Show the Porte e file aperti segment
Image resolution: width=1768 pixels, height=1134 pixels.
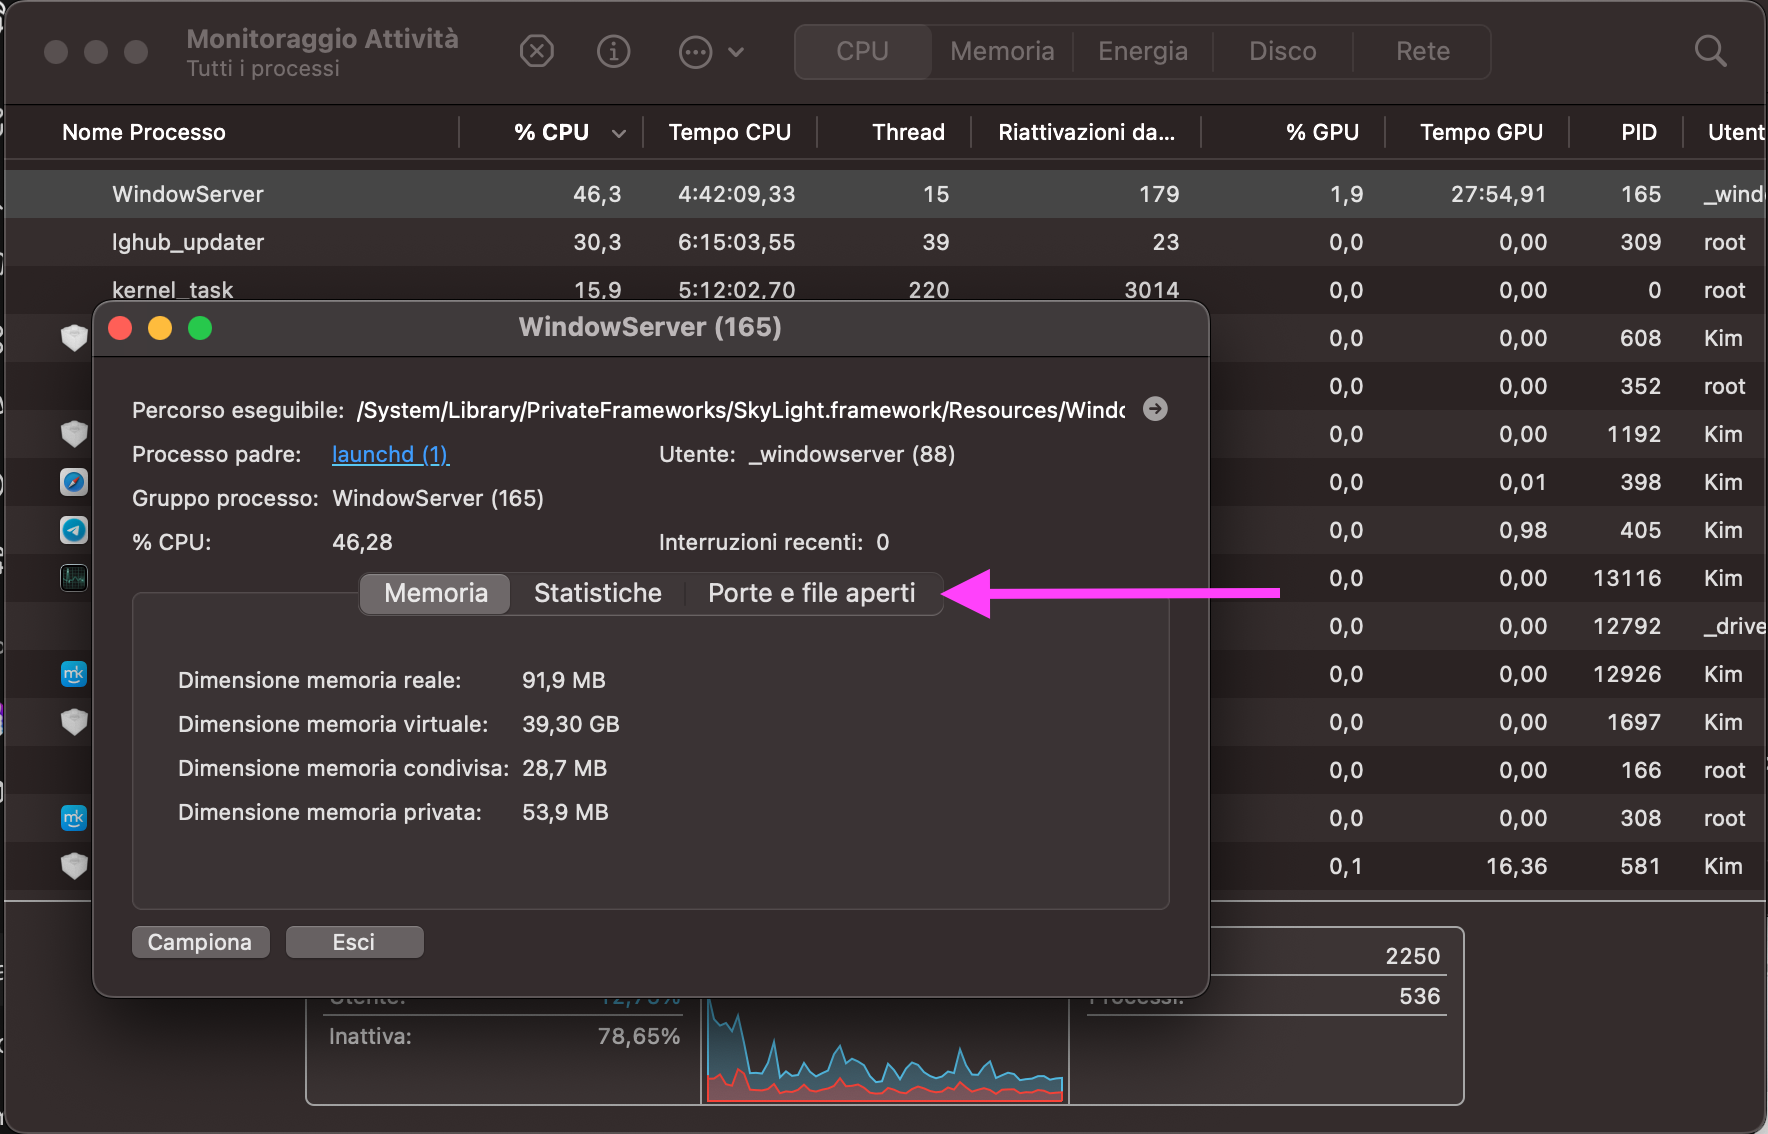[811, 593]
